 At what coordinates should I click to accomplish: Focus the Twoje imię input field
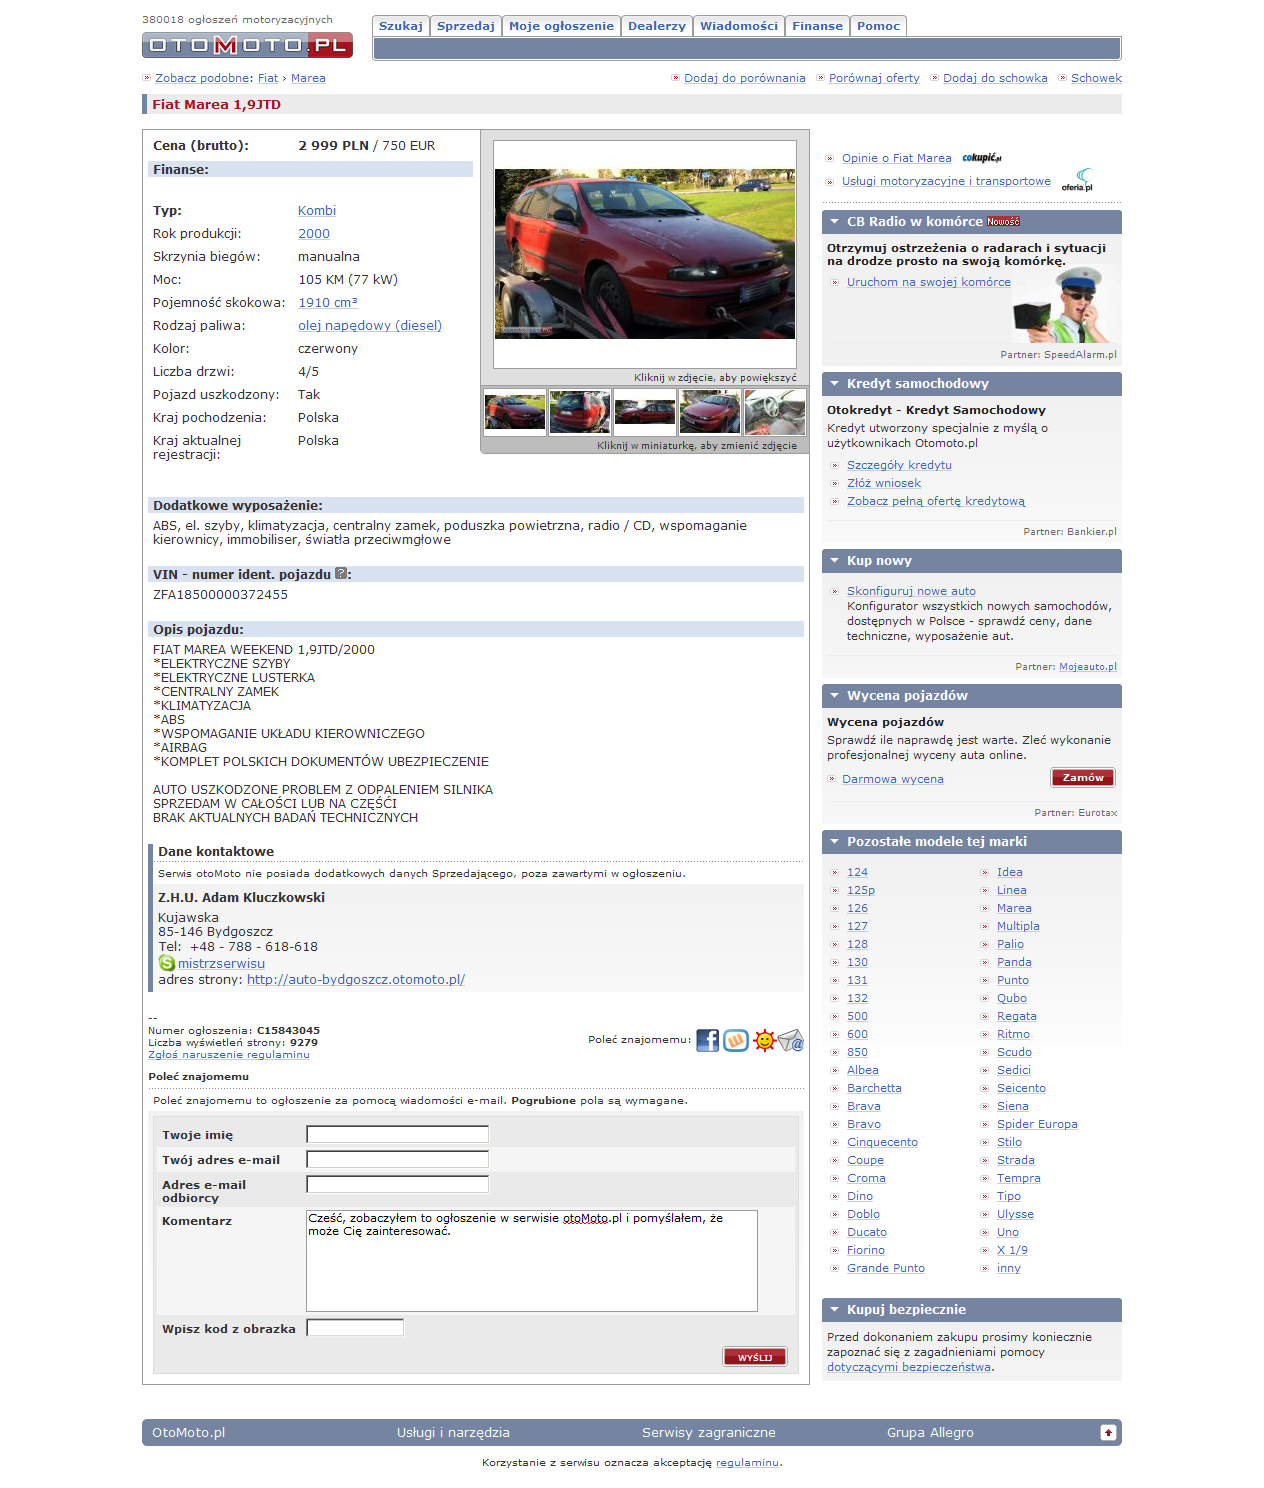tap(397, 1134)
